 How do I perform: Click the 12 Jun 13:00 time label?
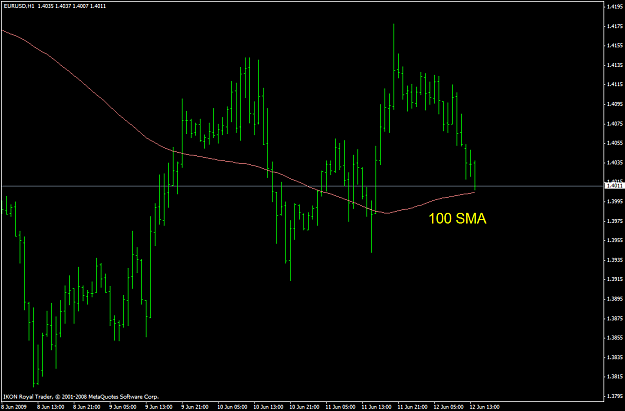click(x=484, y=407)
